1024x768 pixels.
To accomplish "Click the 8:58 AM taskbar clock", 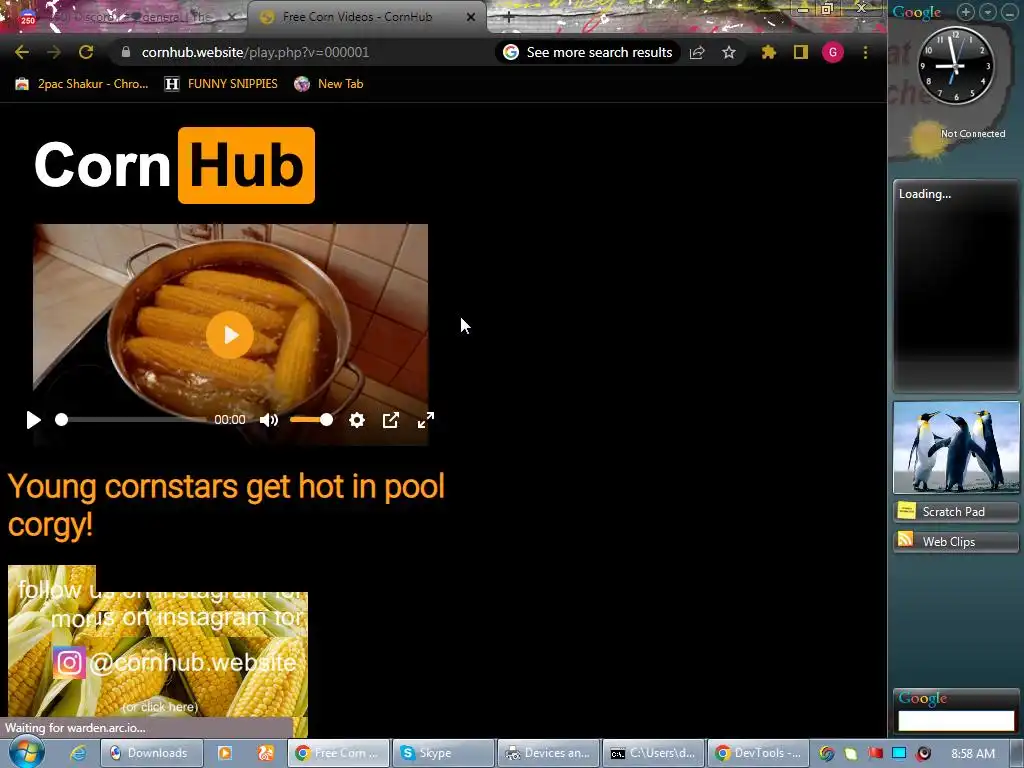I will (972, 754).
